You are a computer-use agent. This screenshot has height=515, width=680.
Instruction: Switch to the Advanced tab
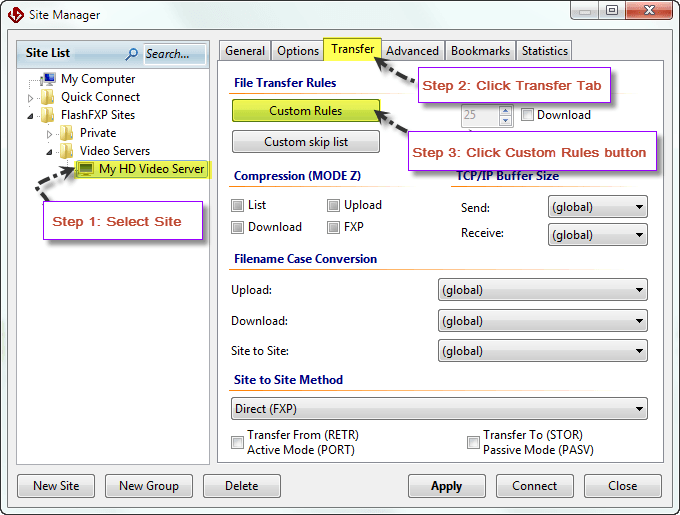[x=412, y=51]
